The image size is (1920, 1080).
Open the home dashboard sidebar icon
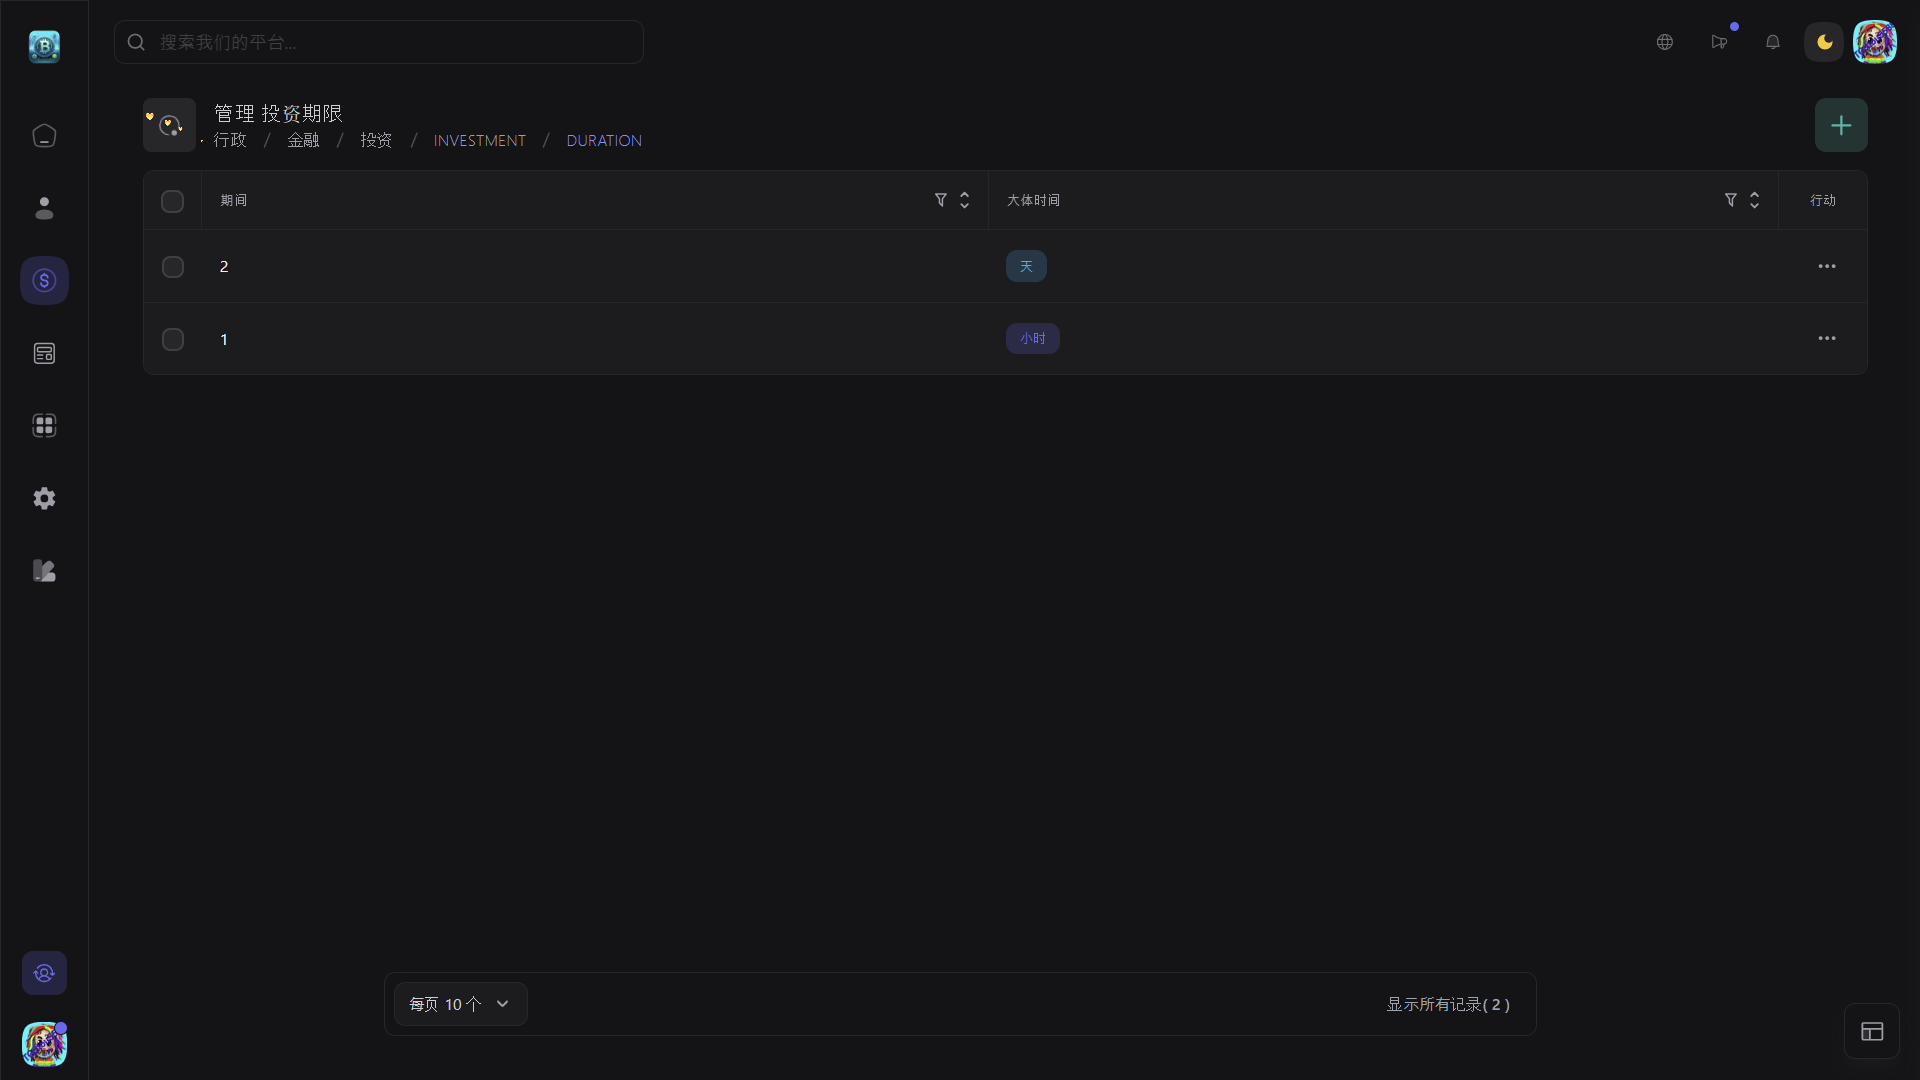click(x=44, y=136)
